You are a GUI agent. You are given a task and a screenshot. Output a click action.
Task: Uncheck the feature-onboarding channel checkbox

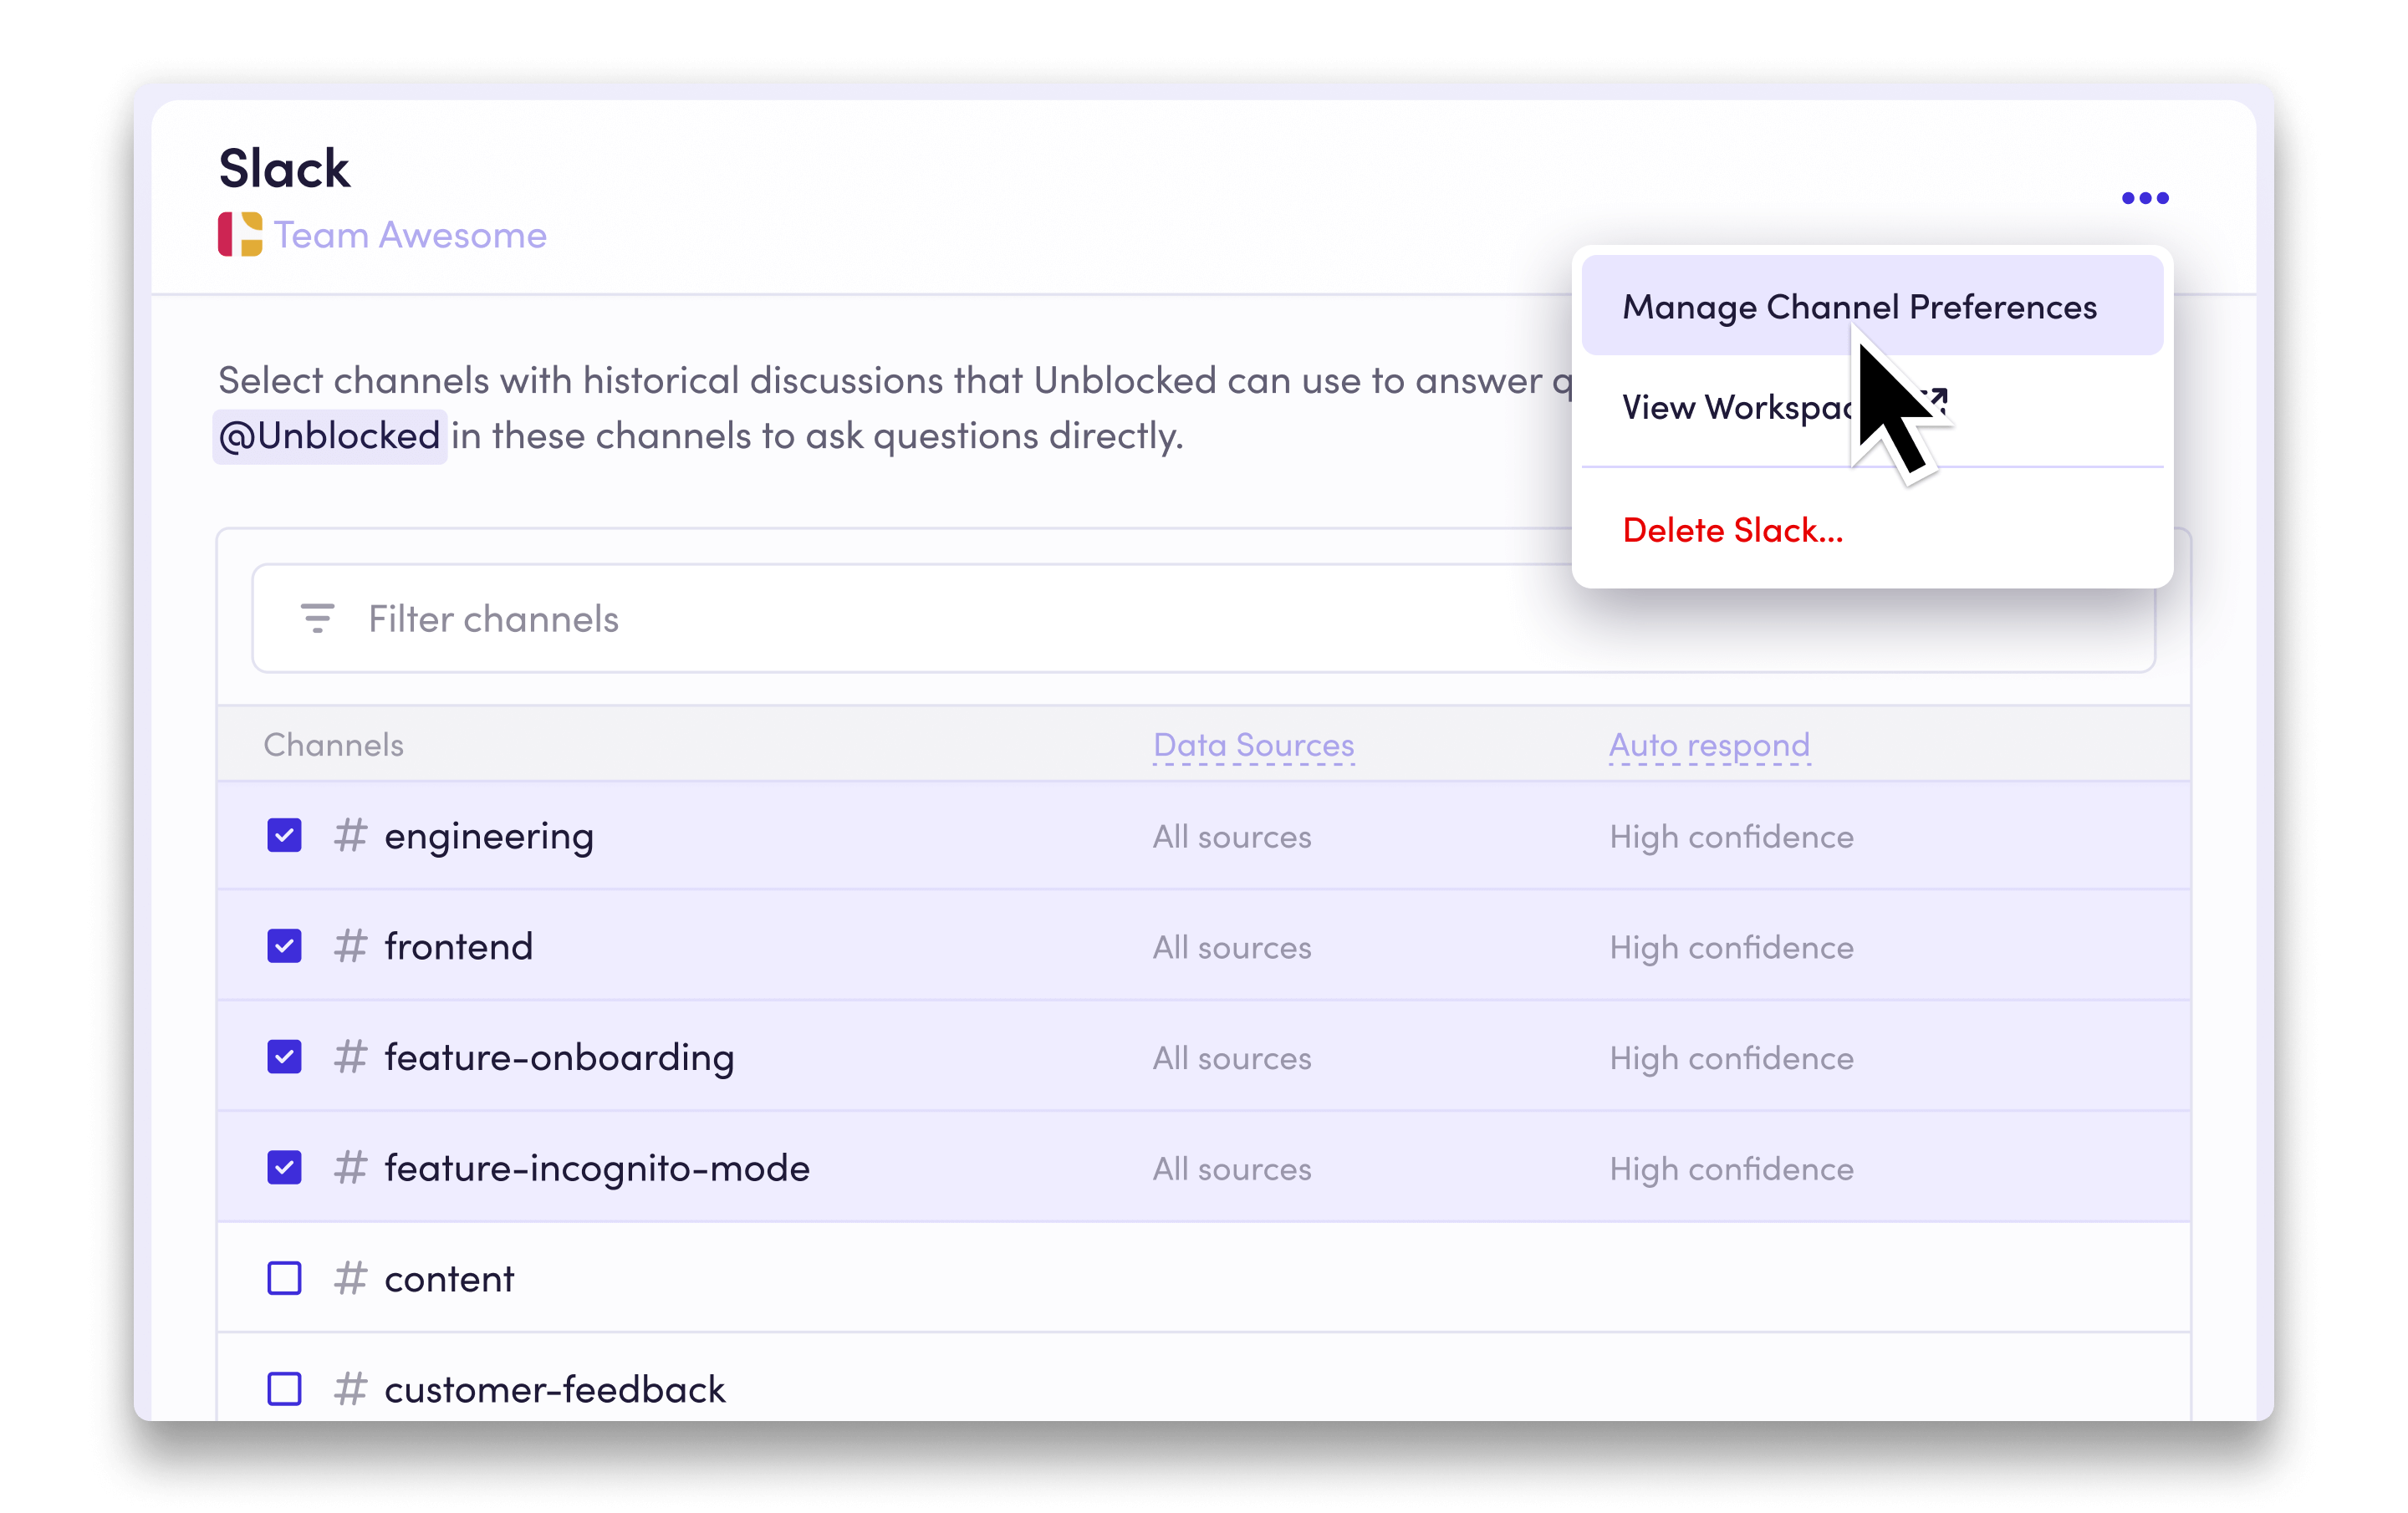pyautogui.click(x=285, y=1056)
